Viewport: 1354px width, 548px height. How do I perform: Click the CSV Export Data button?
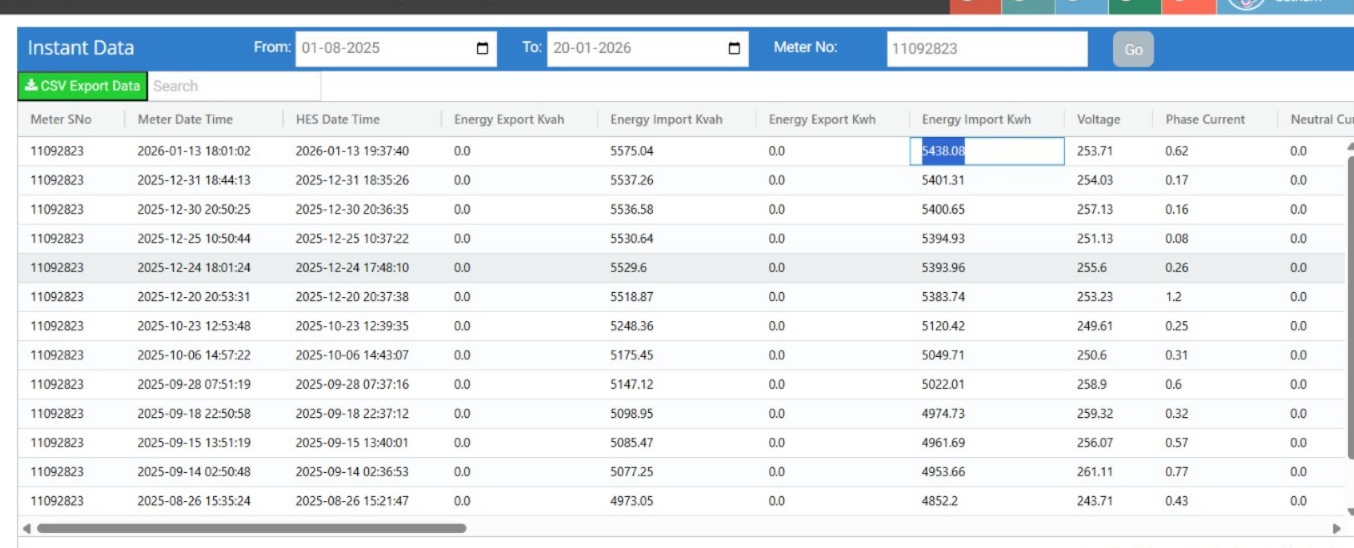[x=83, y=86]
